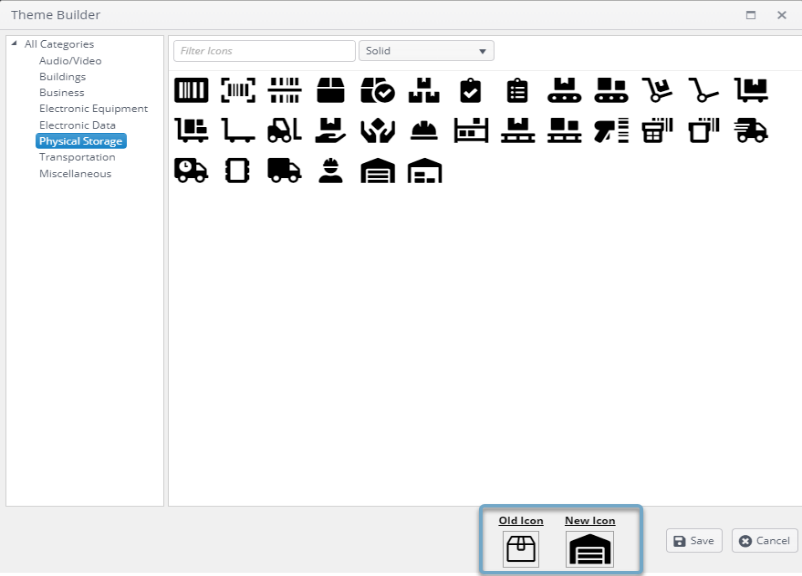Image resolution: width=802 pixels, height=576 pixels.
Task: Select the clipboard list icon
Action: click(x=517, y=91)
